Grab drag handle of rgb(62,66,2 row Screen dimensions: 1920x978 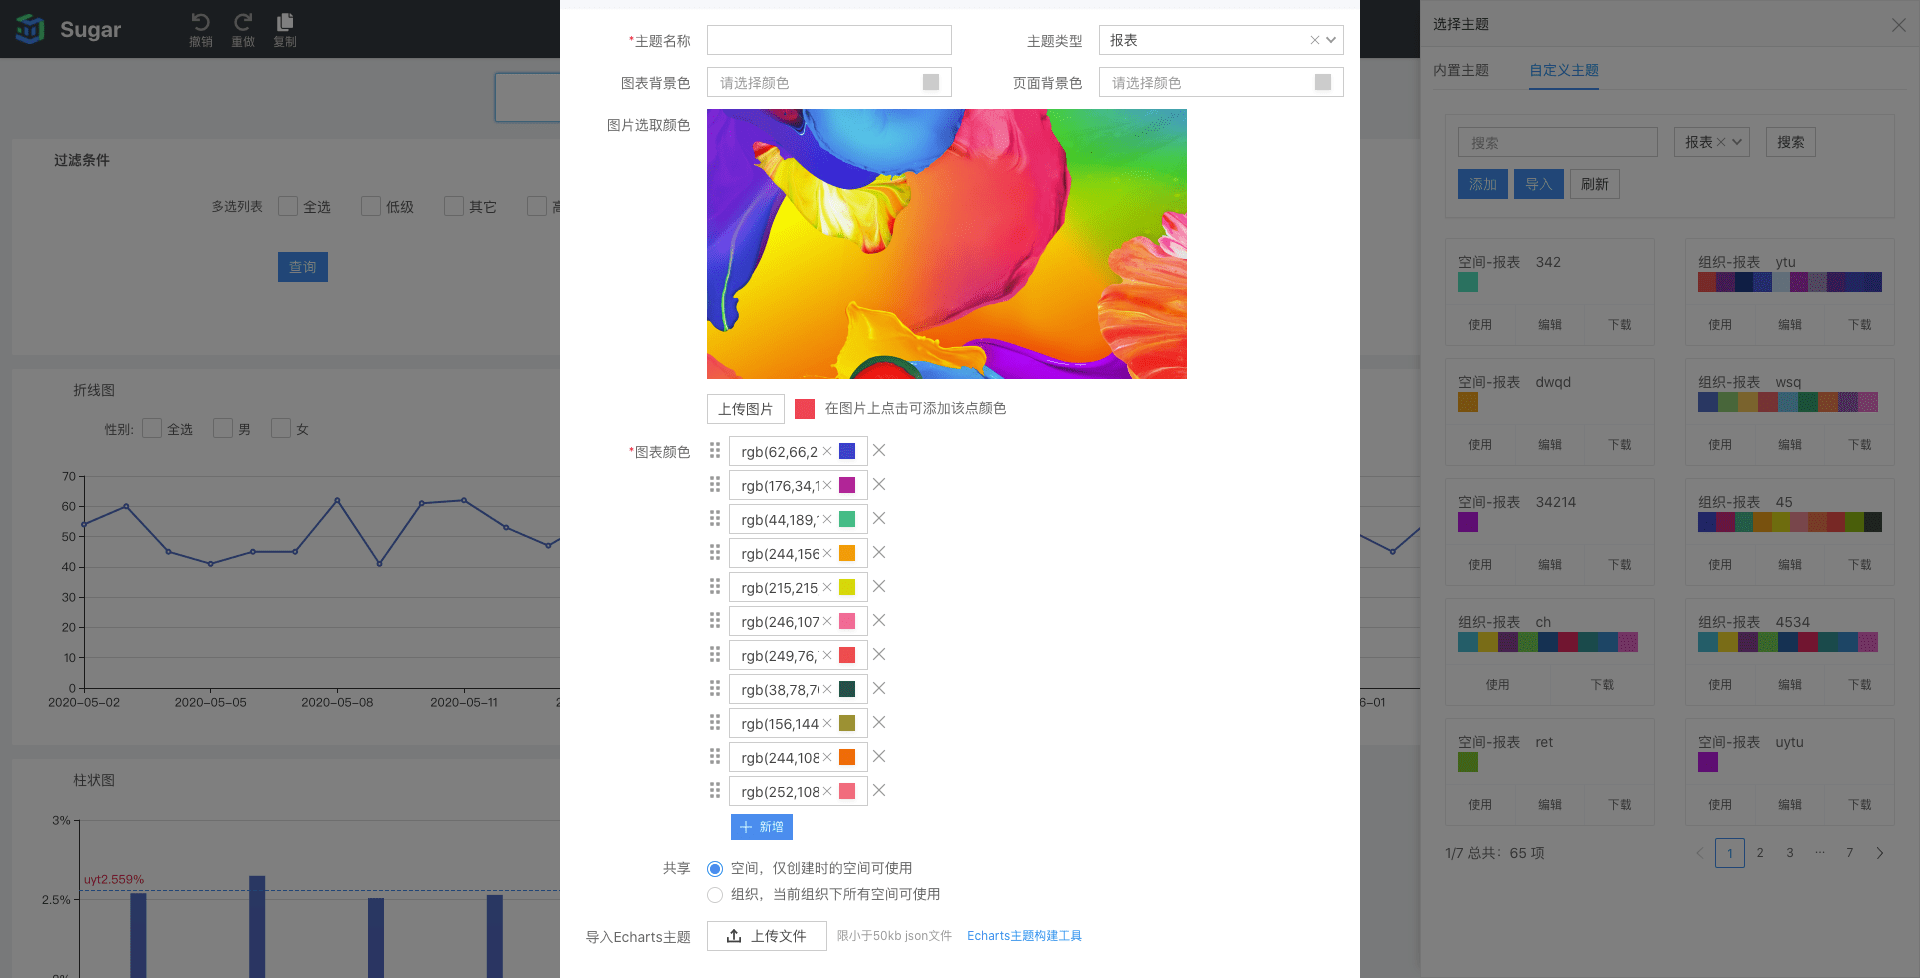pos(715,450)
